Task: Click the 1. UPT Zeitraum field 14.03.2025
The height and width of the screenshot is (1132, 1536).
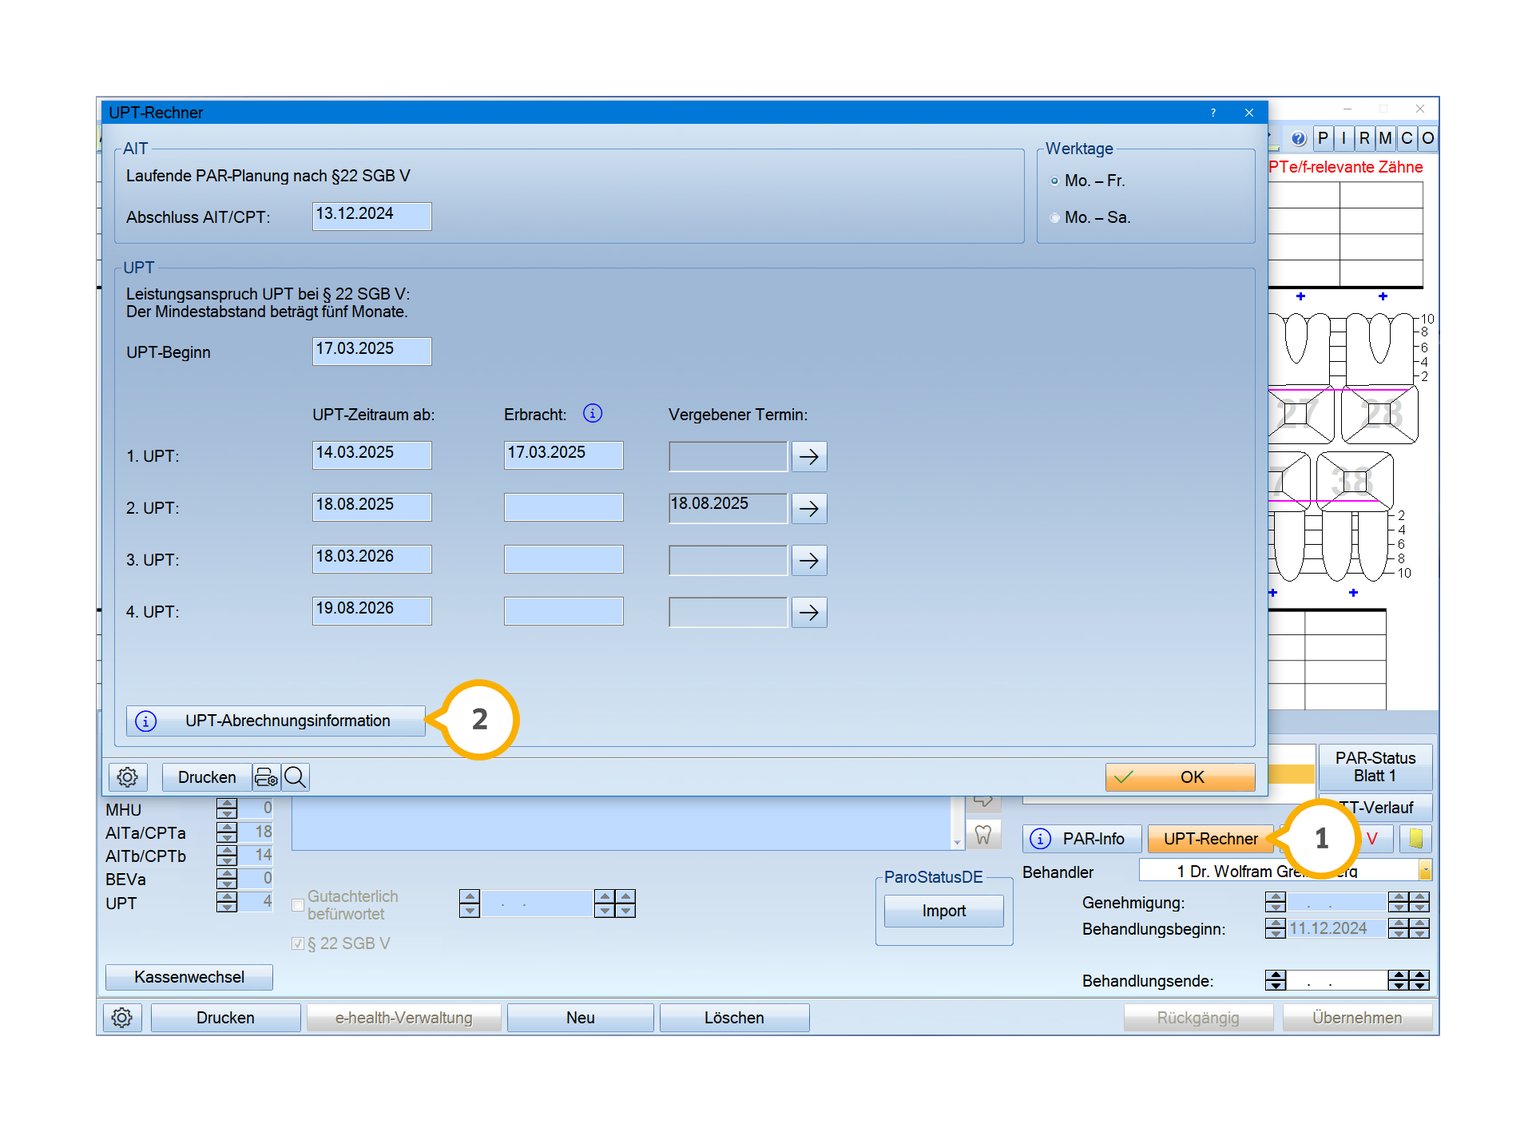Action: 372,455
